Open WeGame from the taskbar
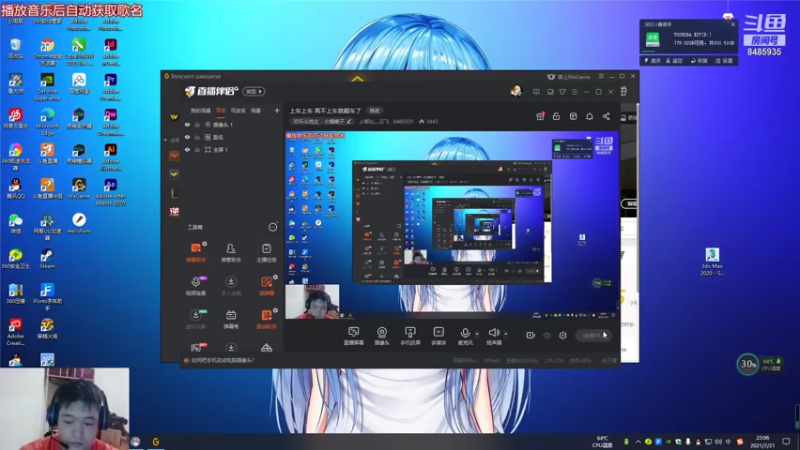Image resolution: width=800 pixels, height=450 pixels. 156,442
